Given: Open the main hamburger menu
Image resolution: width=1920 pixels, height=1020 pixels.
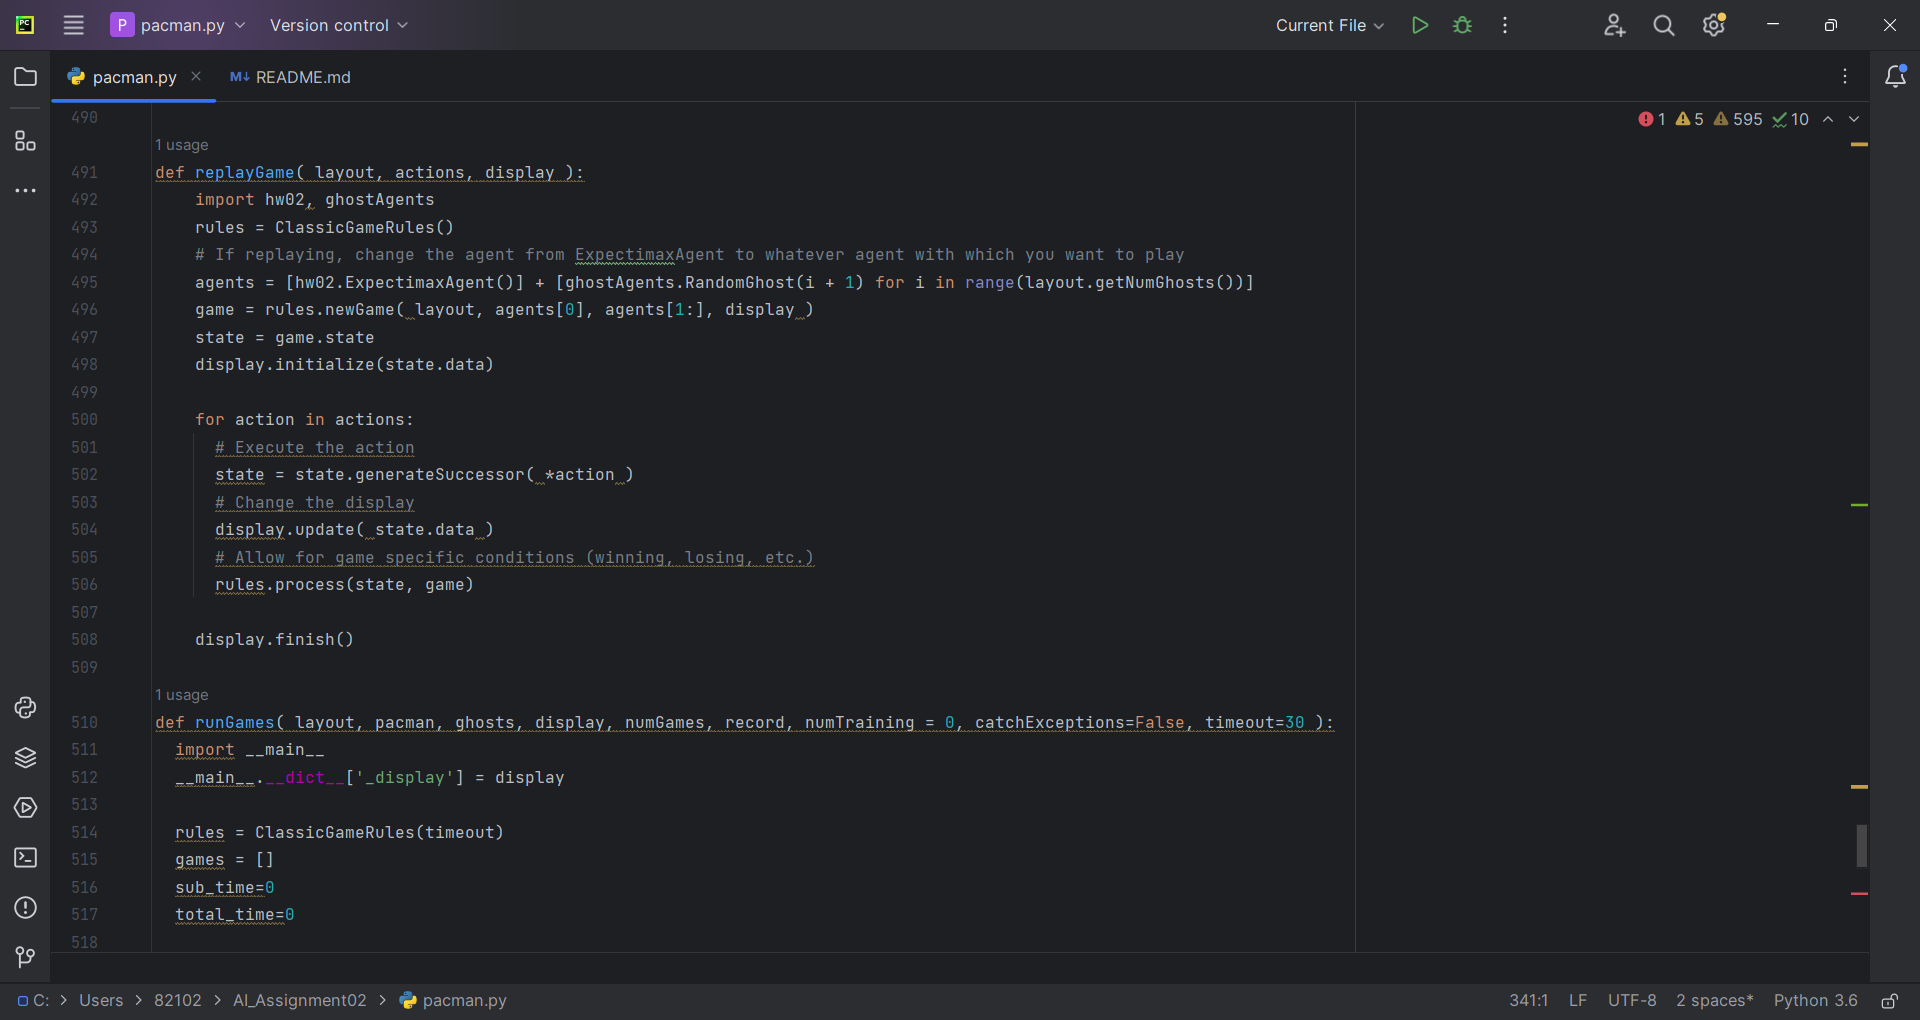Looking at the screenshot, I should click(x=73, y=25).
